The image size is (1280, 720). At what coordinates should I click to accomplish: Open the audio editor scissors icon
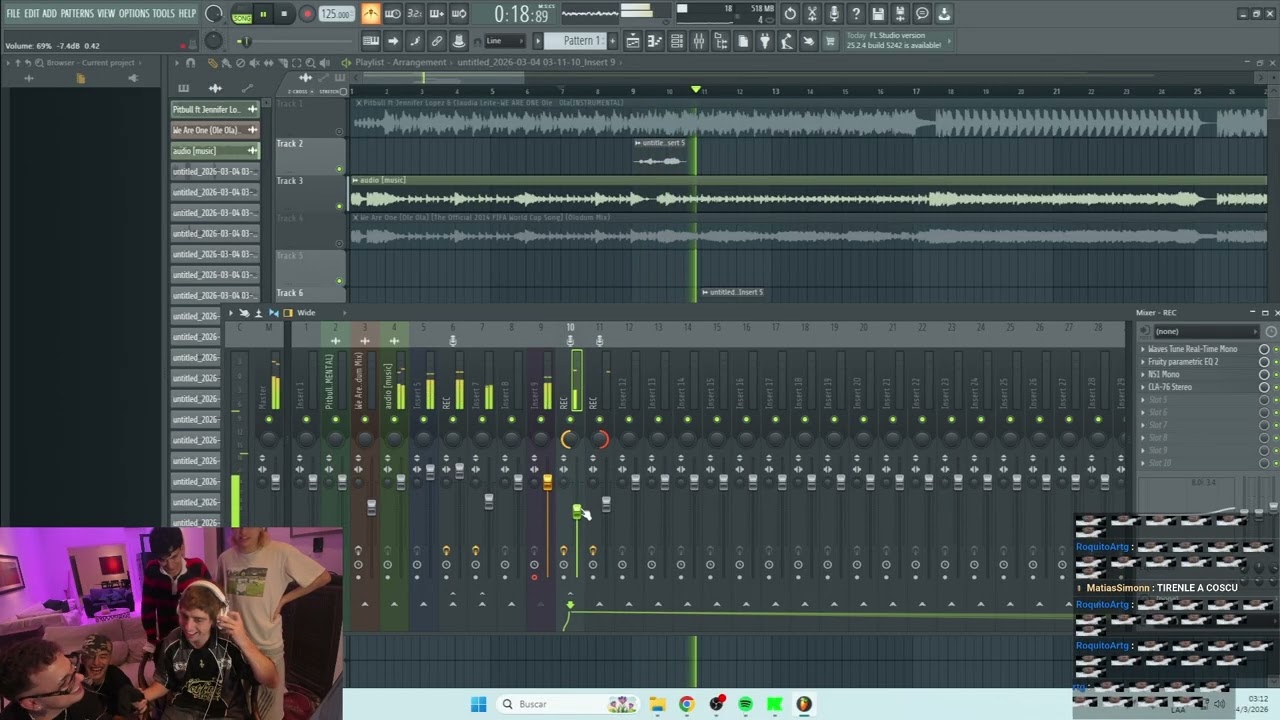[x=812, y=14]
